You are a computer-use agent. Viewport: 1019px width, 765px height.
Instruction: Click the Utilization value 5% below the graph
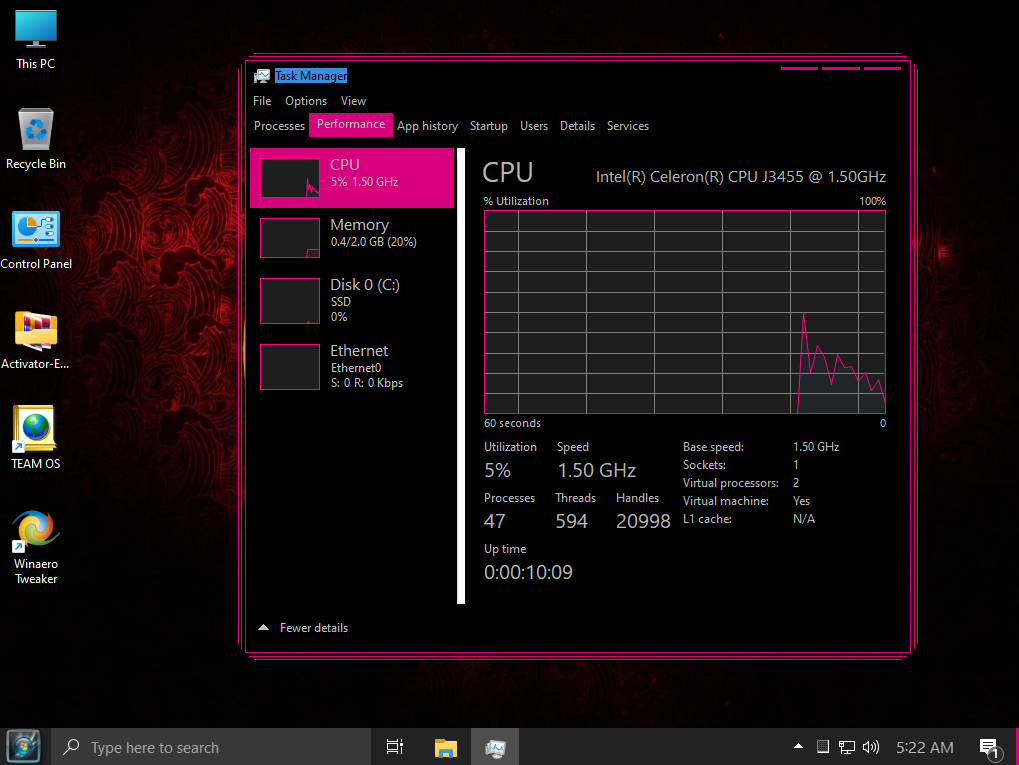pos(497,470)
